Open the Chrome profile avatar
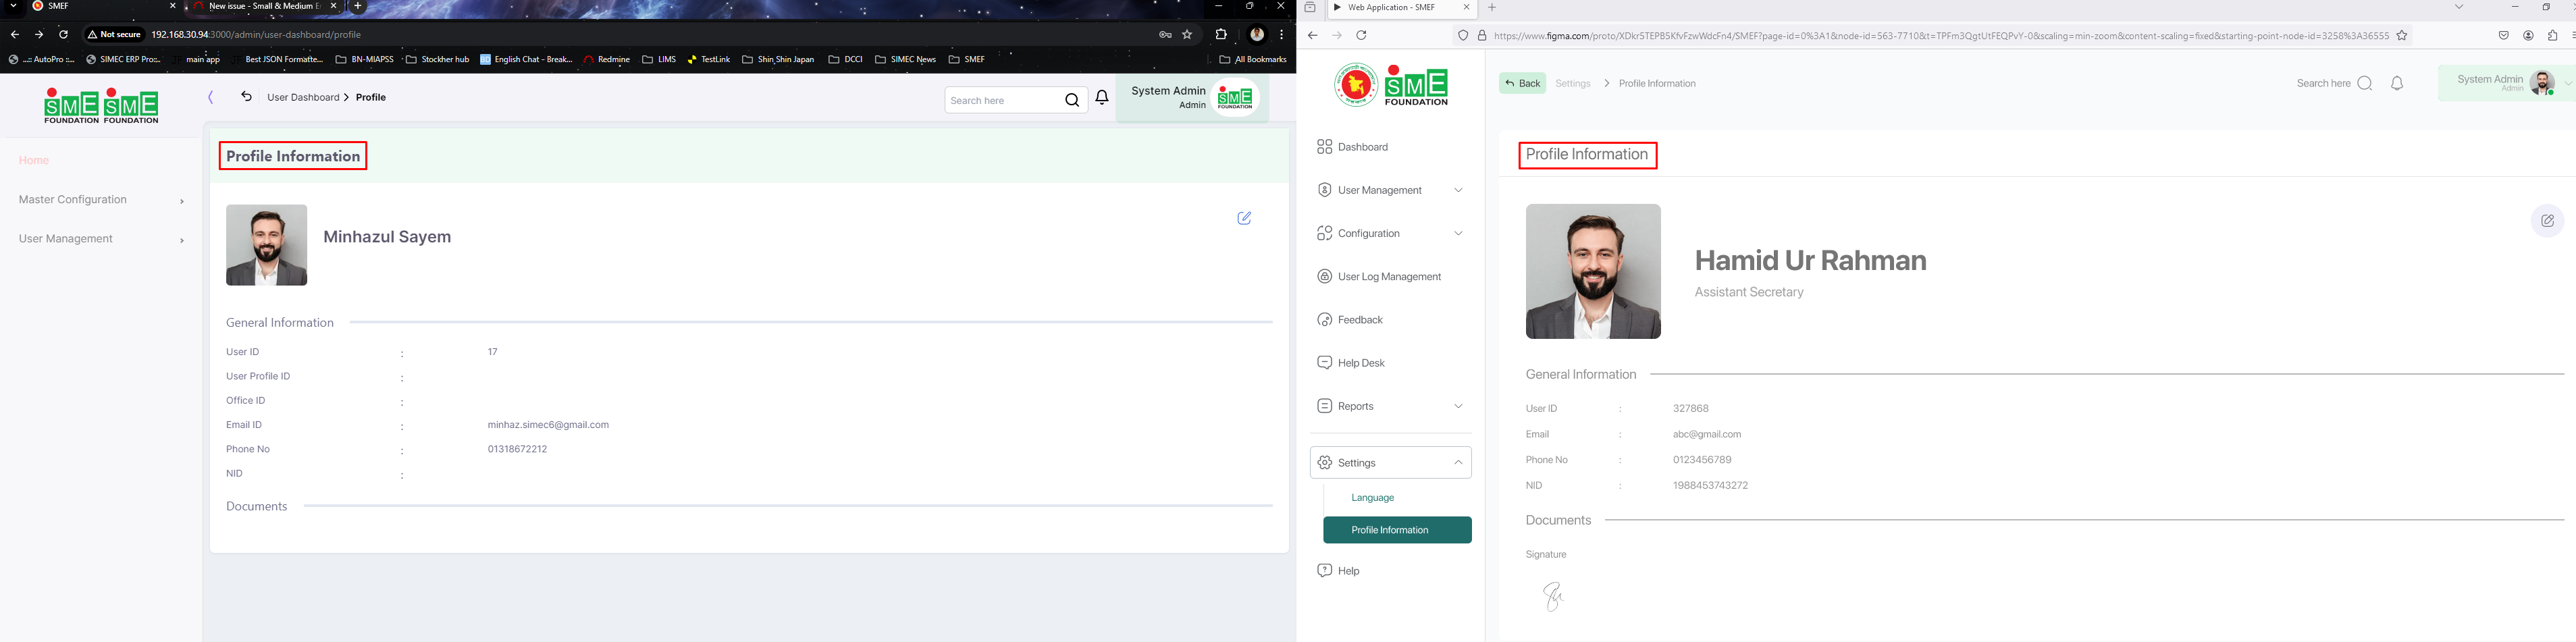Viewport: 2576px width, 642px height. [1257, 34]
